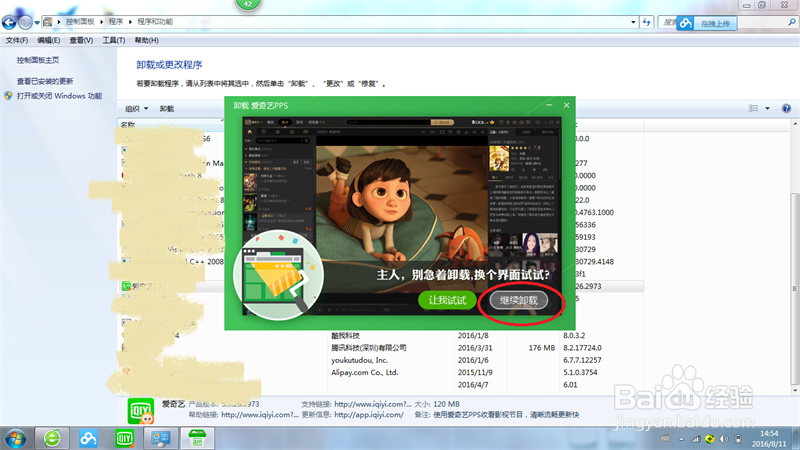This screenshot has width=800, height=450.
Task: Open the 编辑(E) menu
Action: click(48, 40)
